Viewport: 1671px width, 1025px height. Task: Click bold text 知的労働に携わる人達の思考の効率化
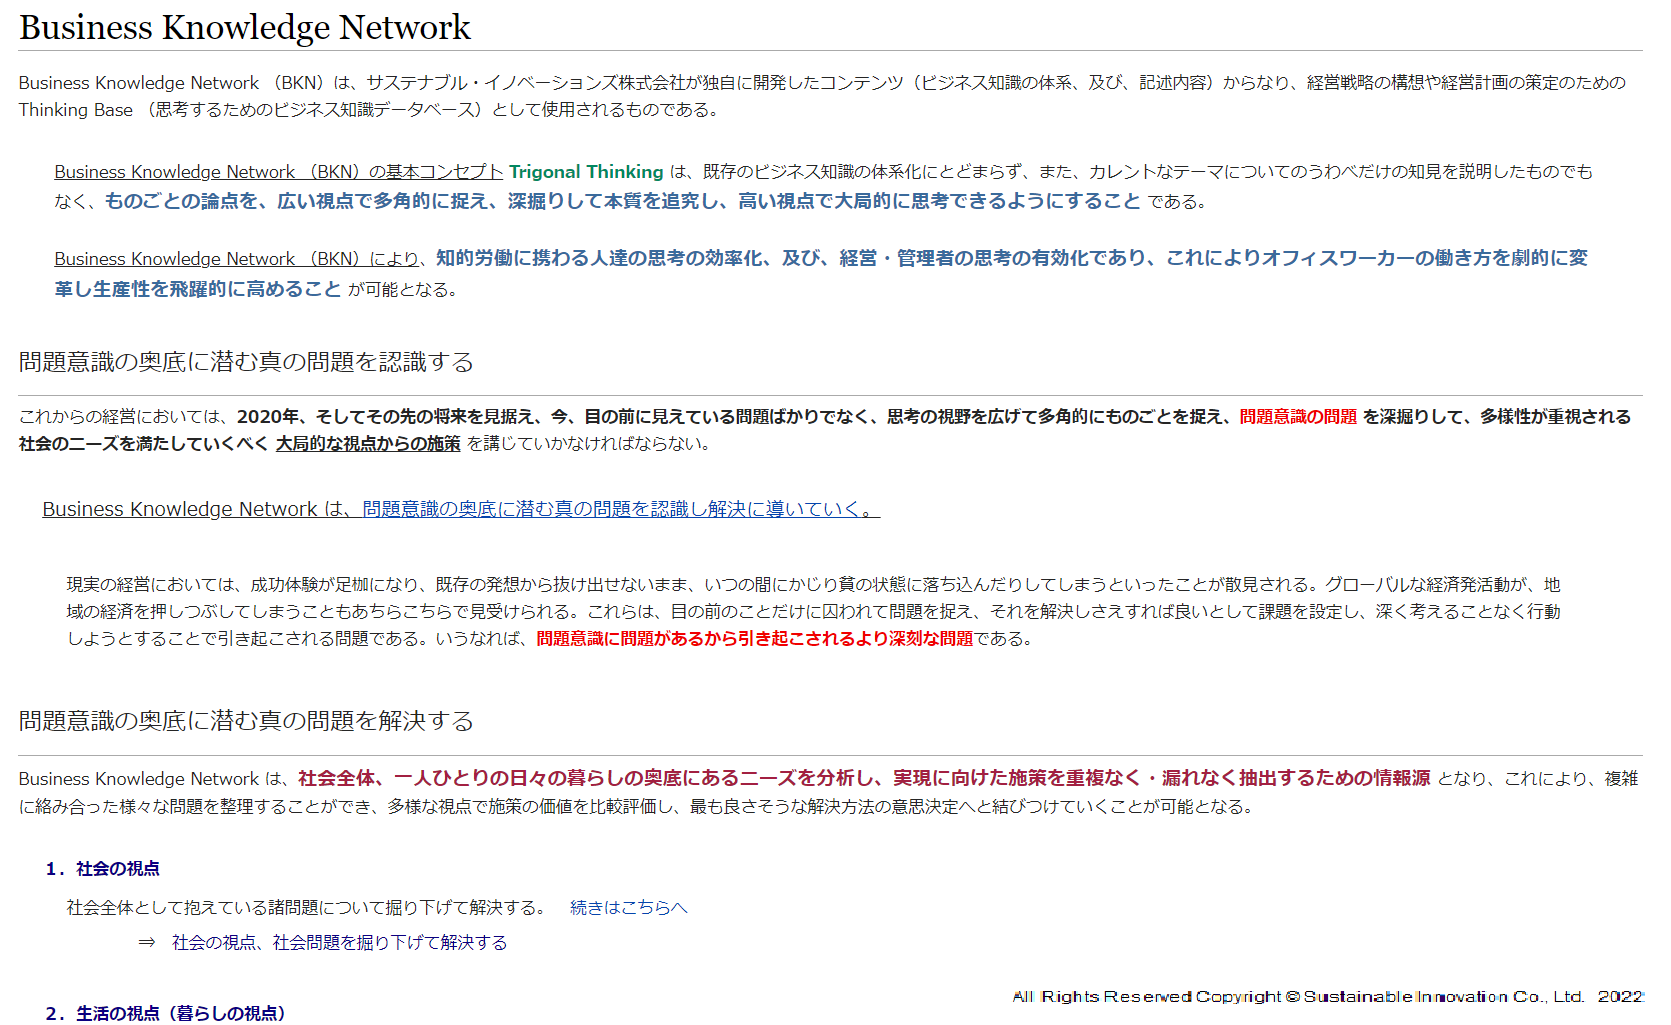coord(599,258)
